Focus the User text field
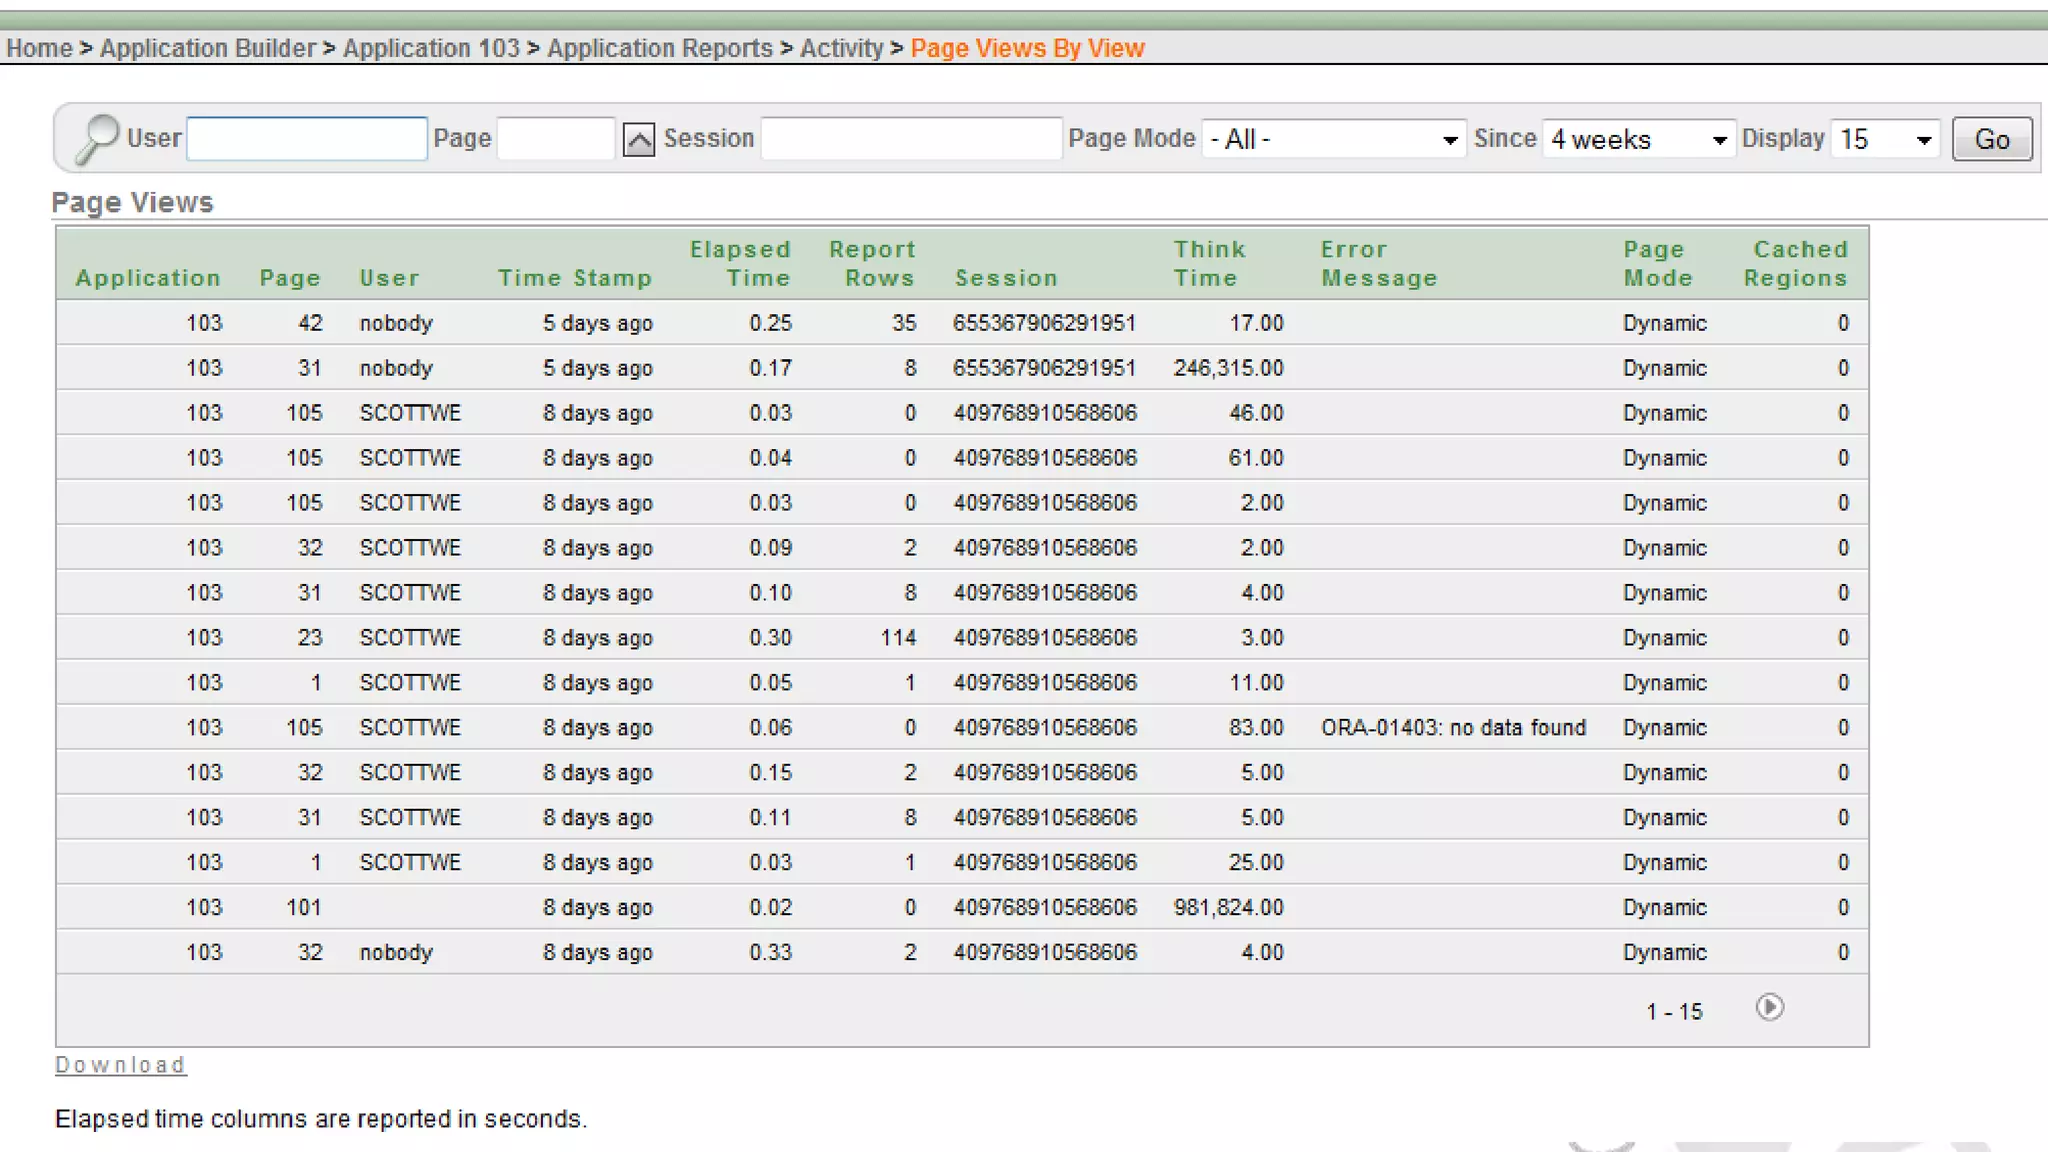Image resolution: width=2048 pixels, height=1152 pixels. (x=307, y=138)
